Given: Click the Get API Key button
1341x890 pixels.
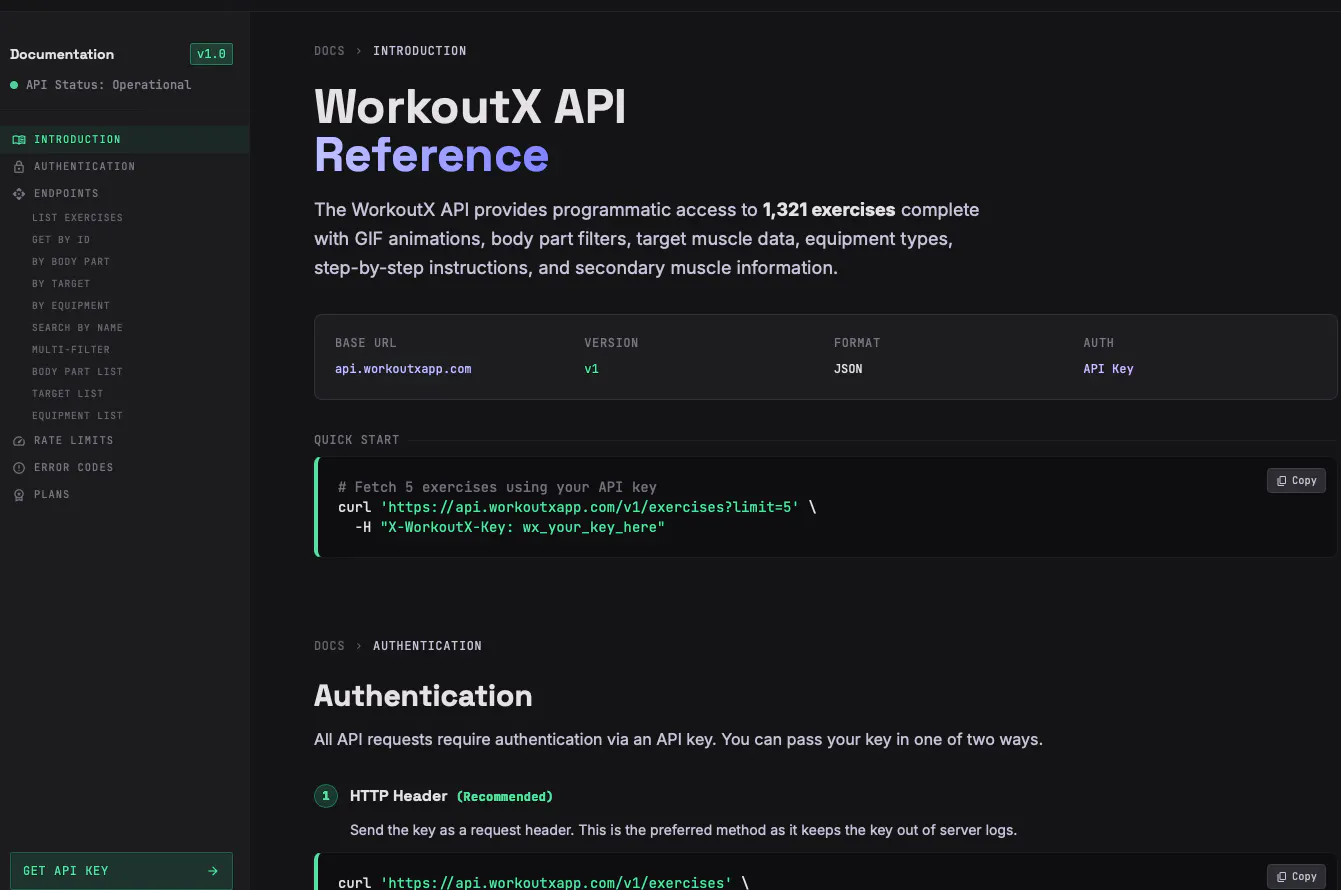Looking at the screenshot, I should pos(121,871).
